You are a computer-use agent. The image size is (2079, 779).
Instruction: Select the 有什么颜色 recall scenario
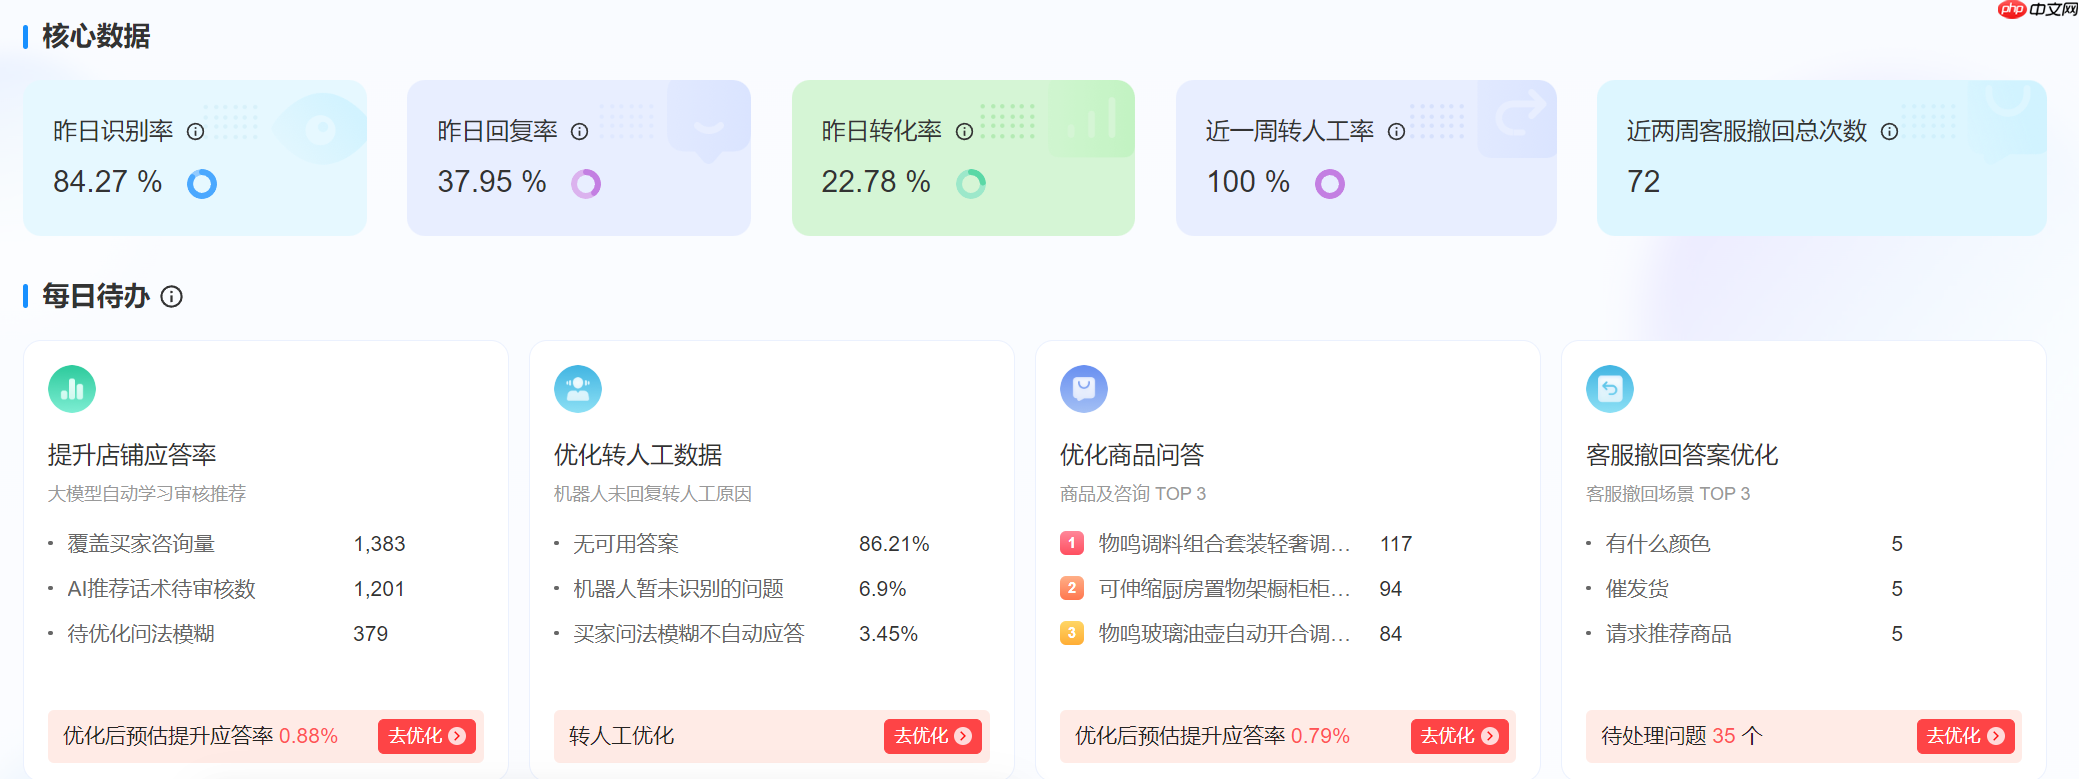click(x=1658, y=544)
